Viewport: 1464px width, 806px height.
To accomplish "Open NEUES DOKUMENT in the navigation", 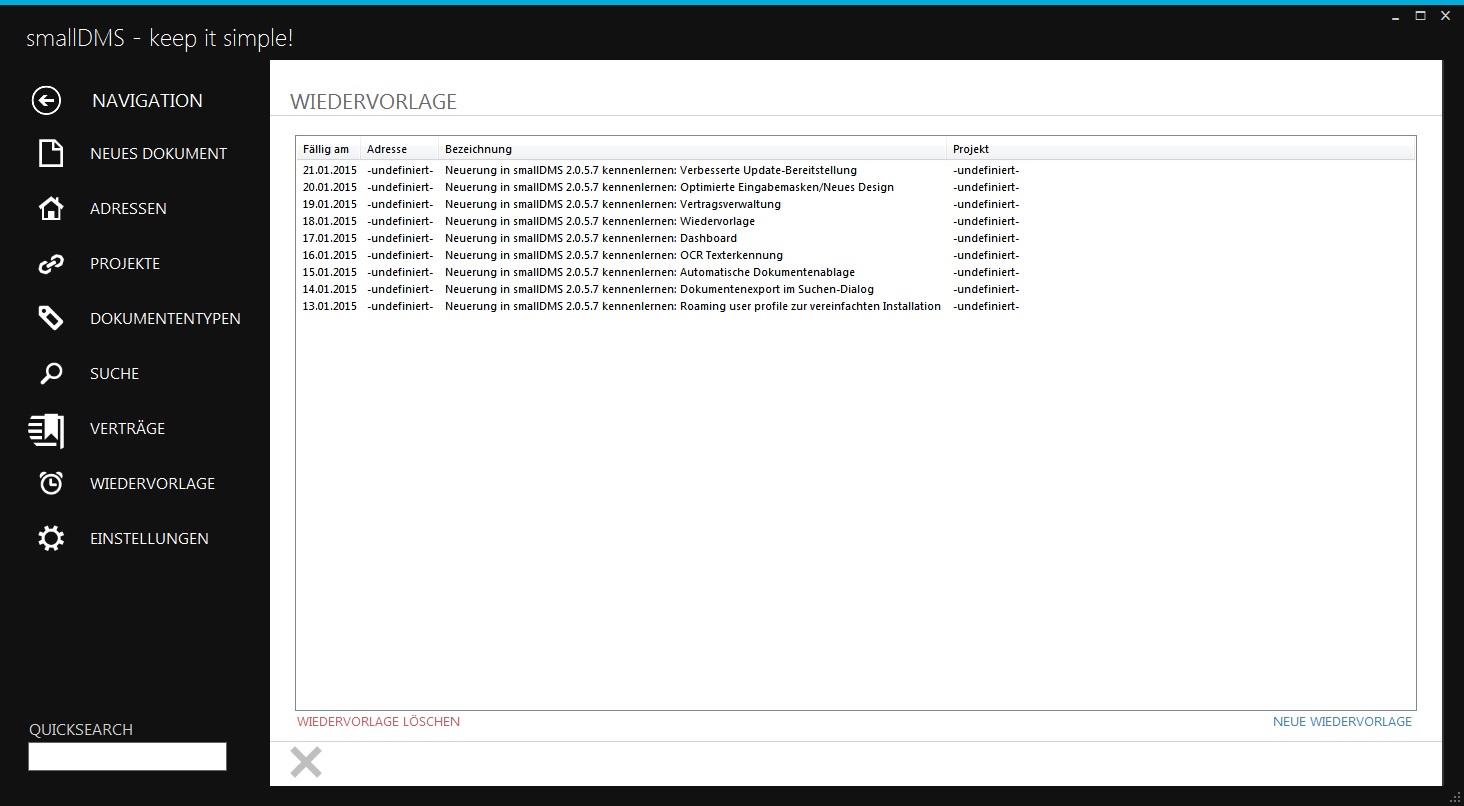I will point(158,154).
